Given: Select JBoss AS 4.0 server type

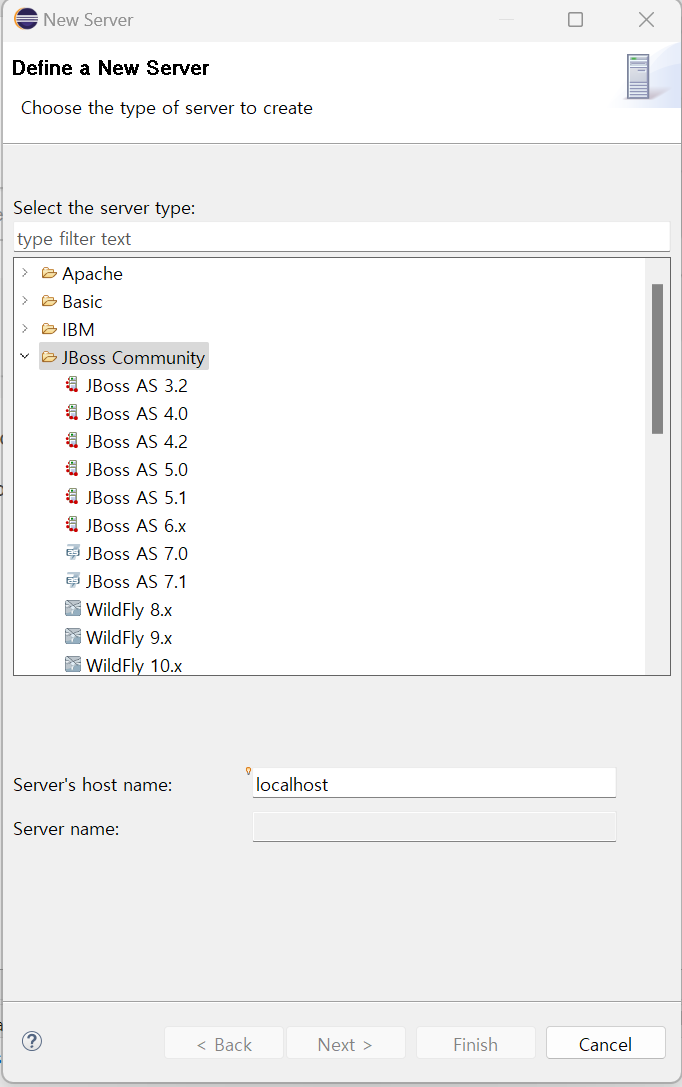Looking at the screenshot, I should coord(137,413).
